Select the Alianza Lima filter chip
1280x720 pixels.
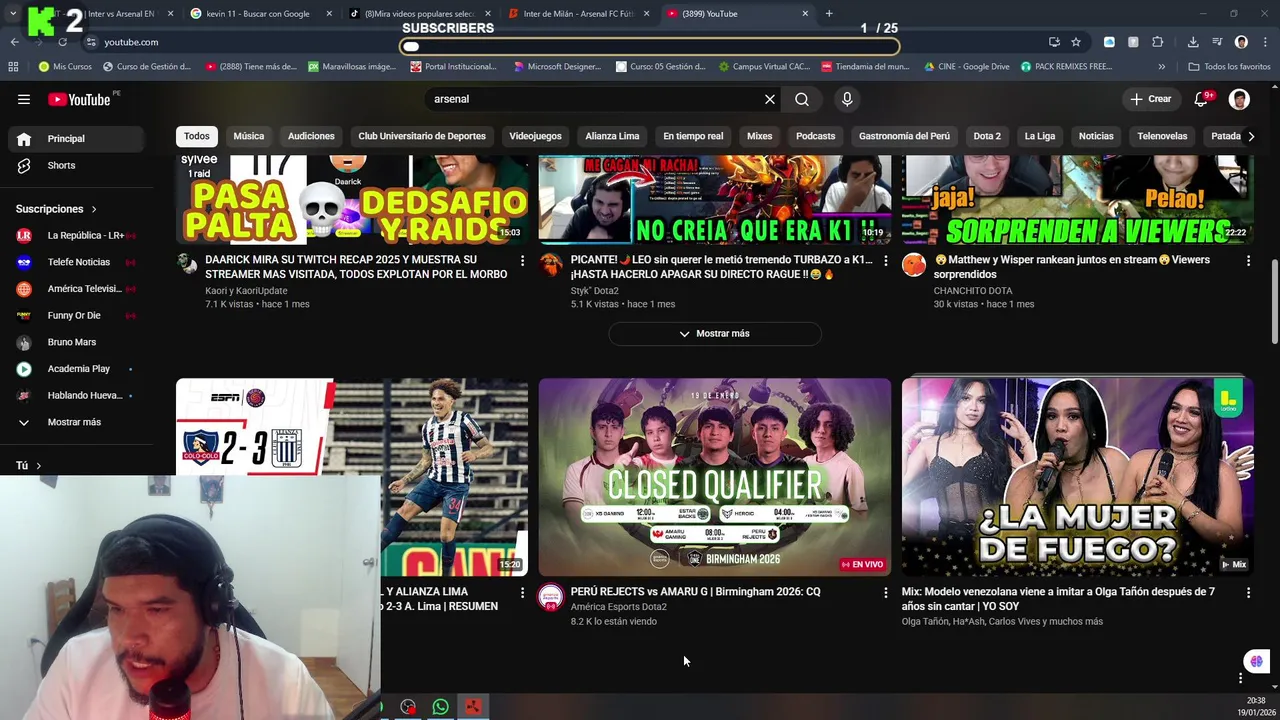[612, 136]
